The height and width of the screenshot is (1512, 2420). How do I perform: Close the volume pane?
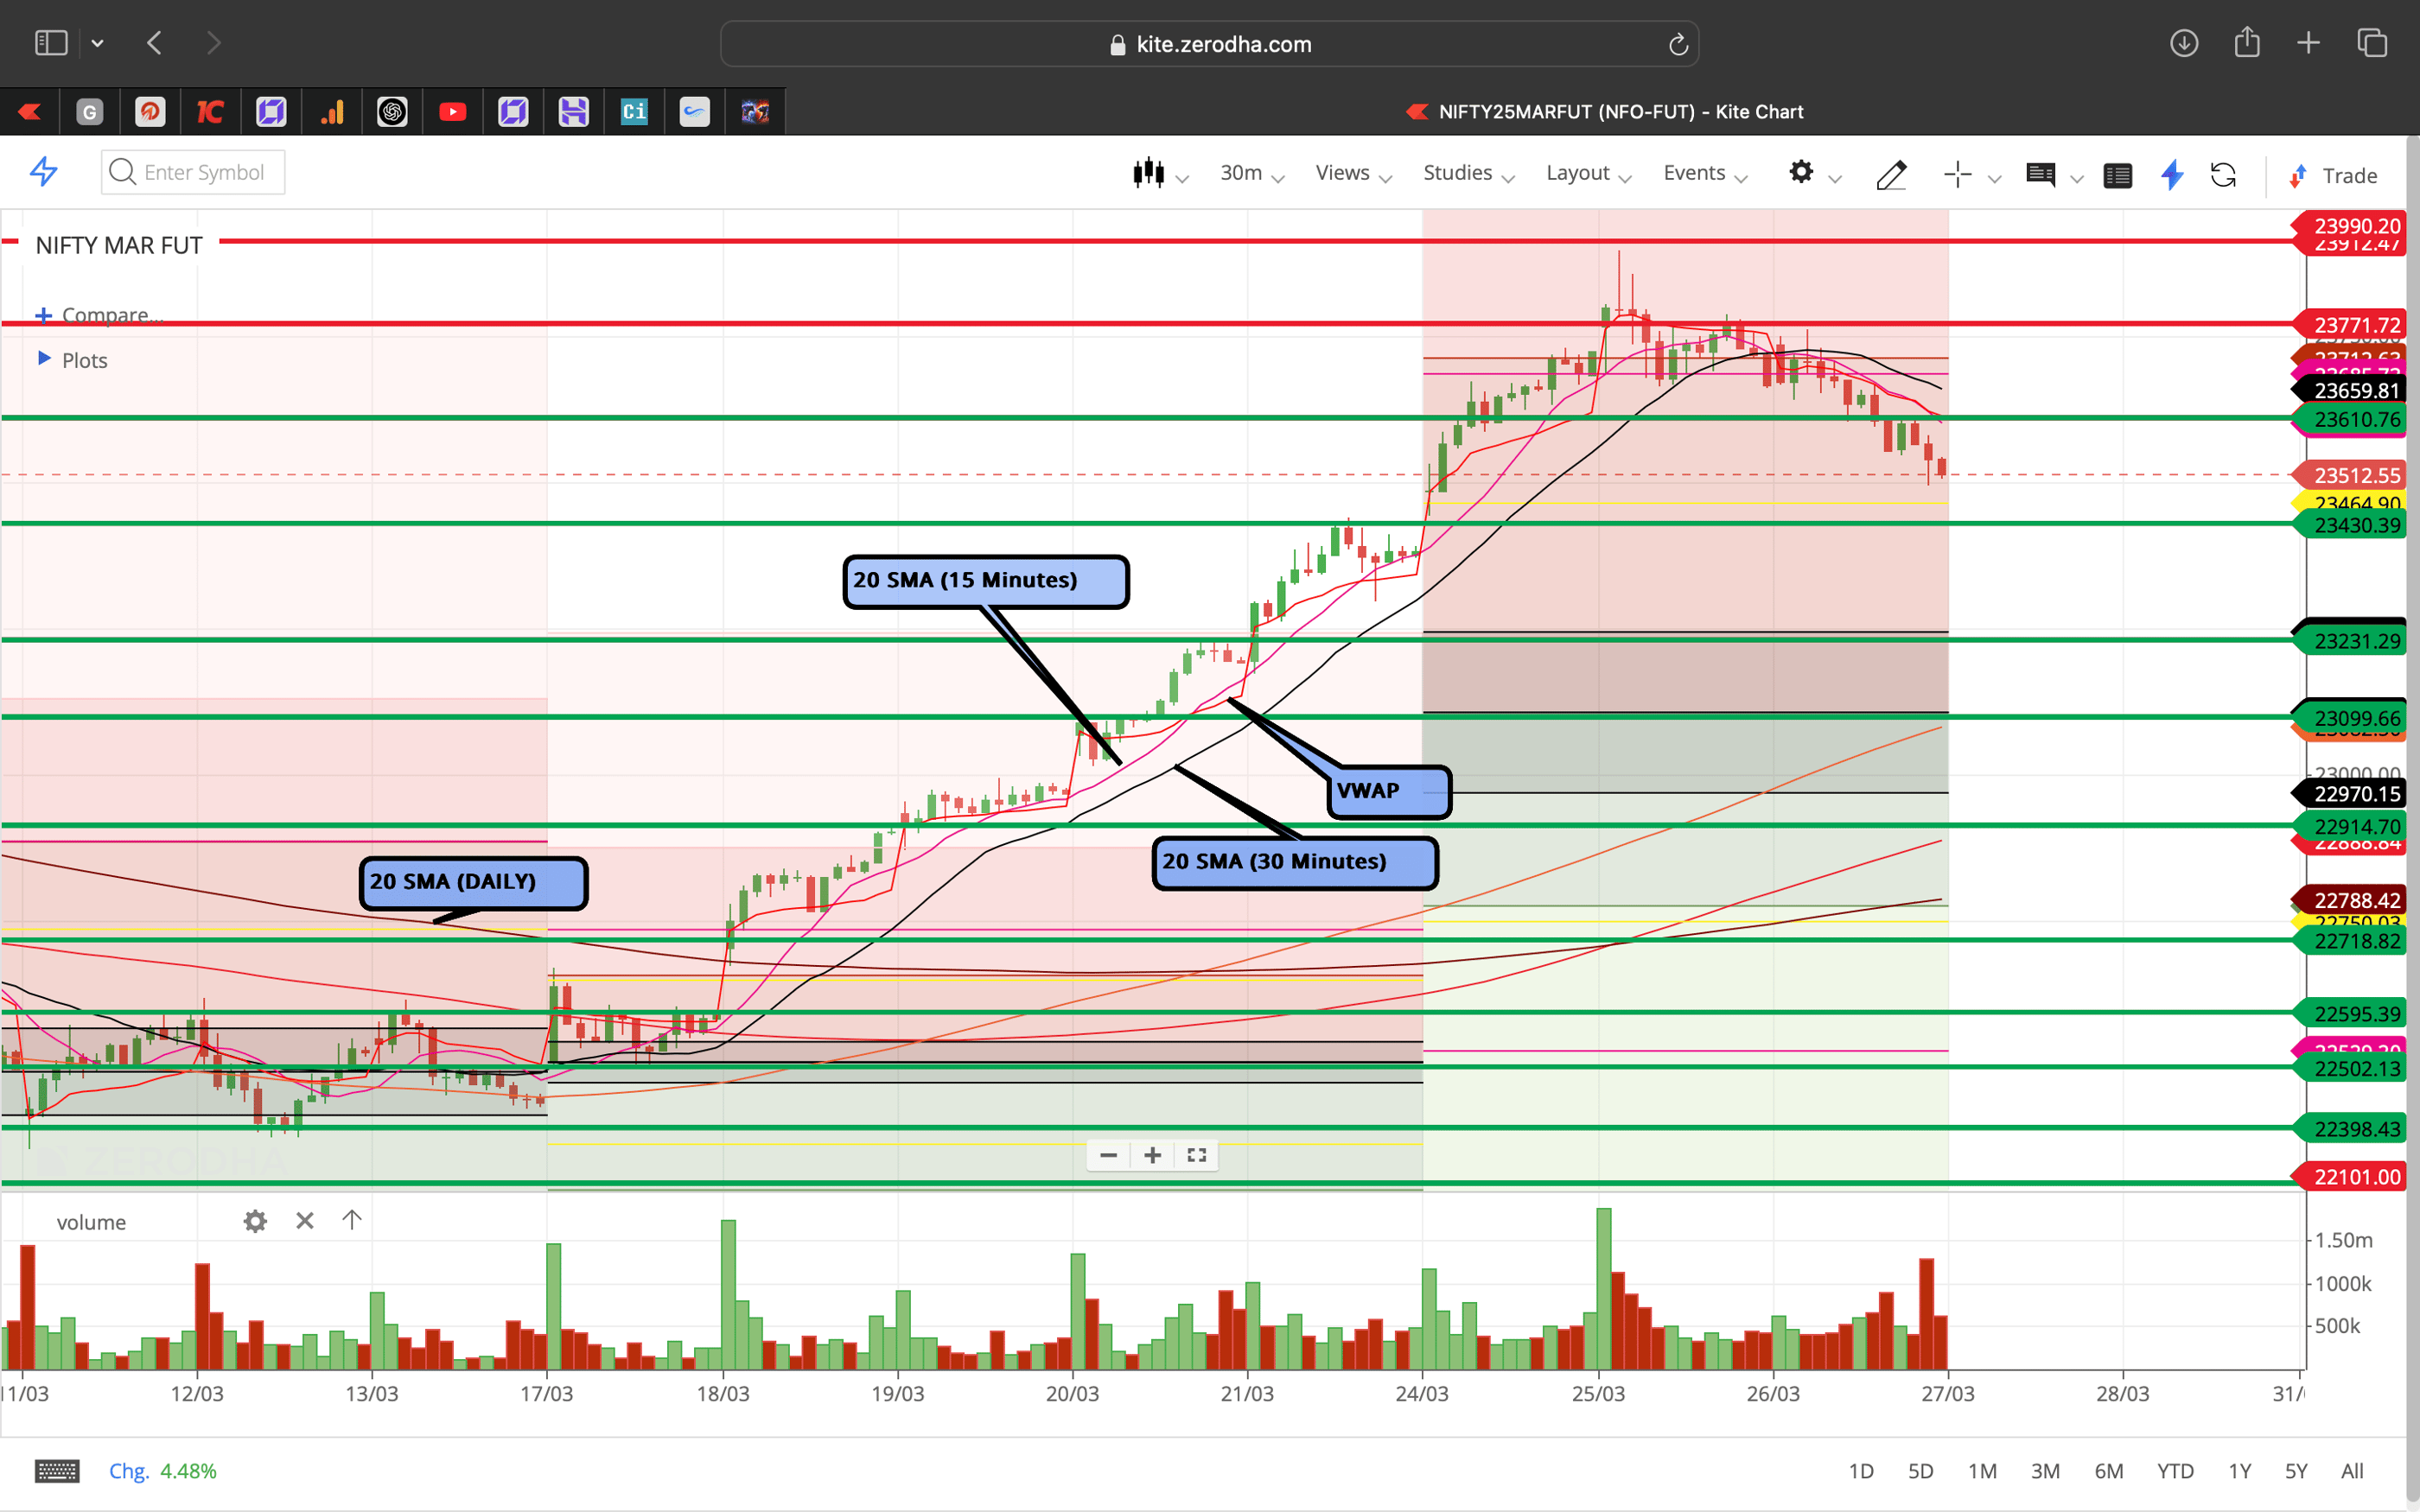(305, 1221)
